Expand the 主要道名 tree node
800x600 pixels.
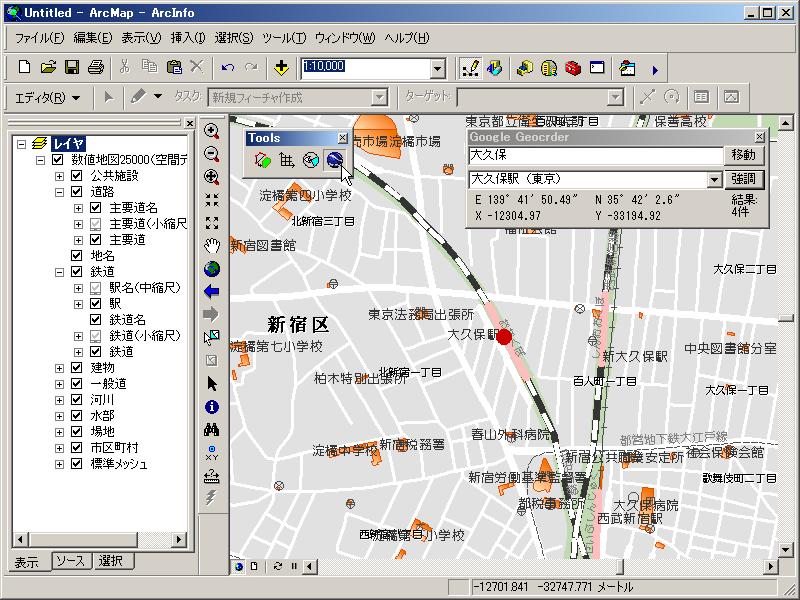(79, 208)
